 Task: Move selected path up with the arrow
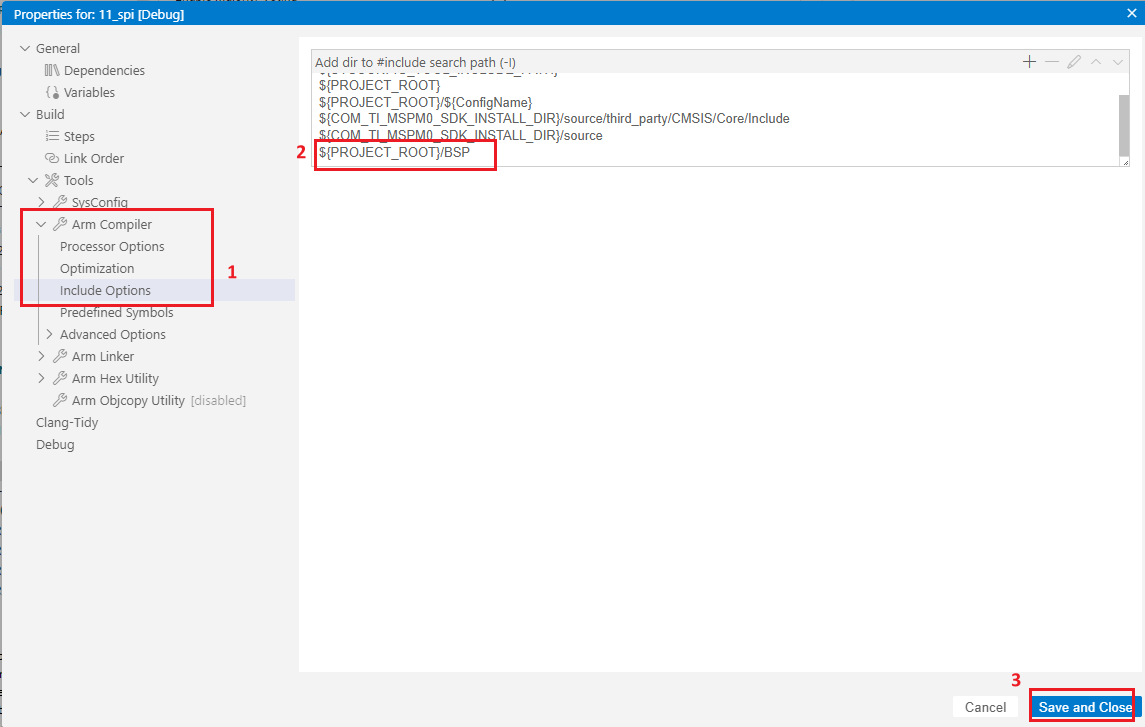coord(1095,62)
